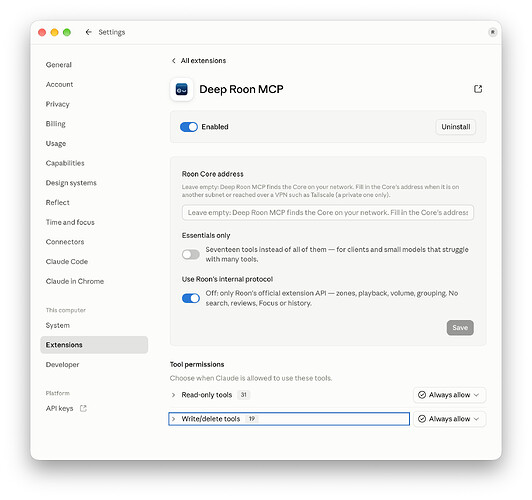Image resolution: width=532 pixels, height=500 pixels.
Task: Click the checkmark icon in Write/delete tools dropdown
Action: (x=422, y=419)
